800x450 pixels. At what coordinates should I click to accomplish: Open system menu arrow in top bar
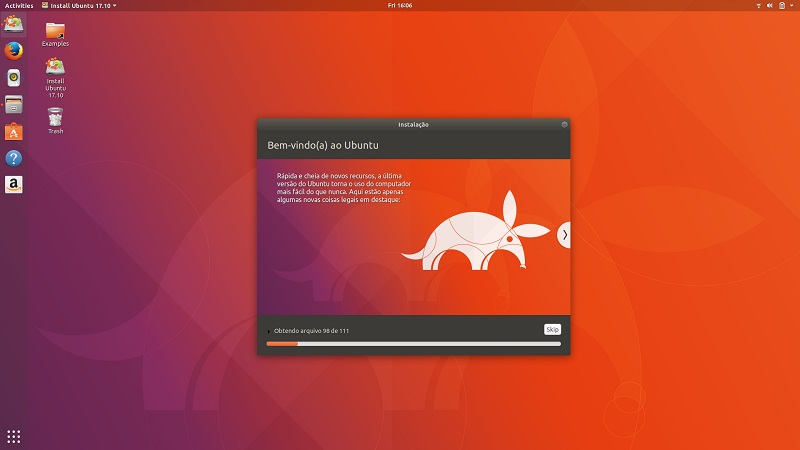(x=791, y=5)
